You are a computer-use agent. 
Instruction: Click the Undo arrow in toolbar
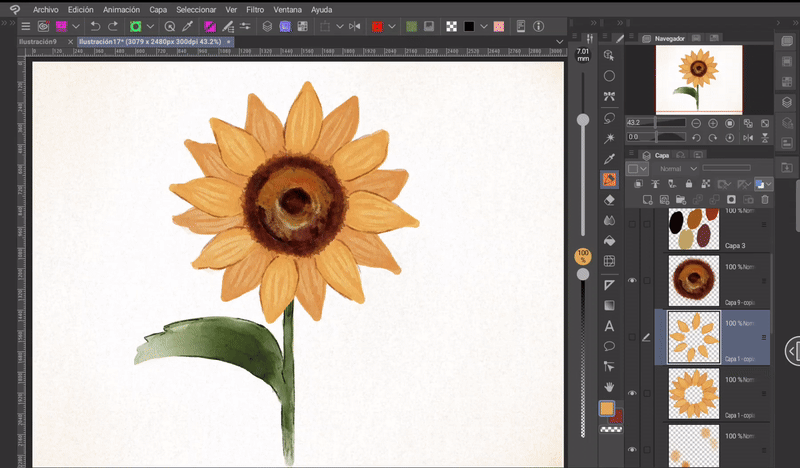[94, 26]
